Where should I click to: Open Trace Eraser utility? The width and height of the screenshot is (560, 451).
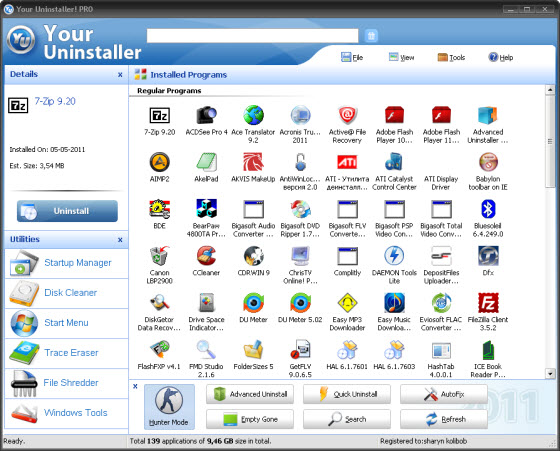(x=66, y=353)
